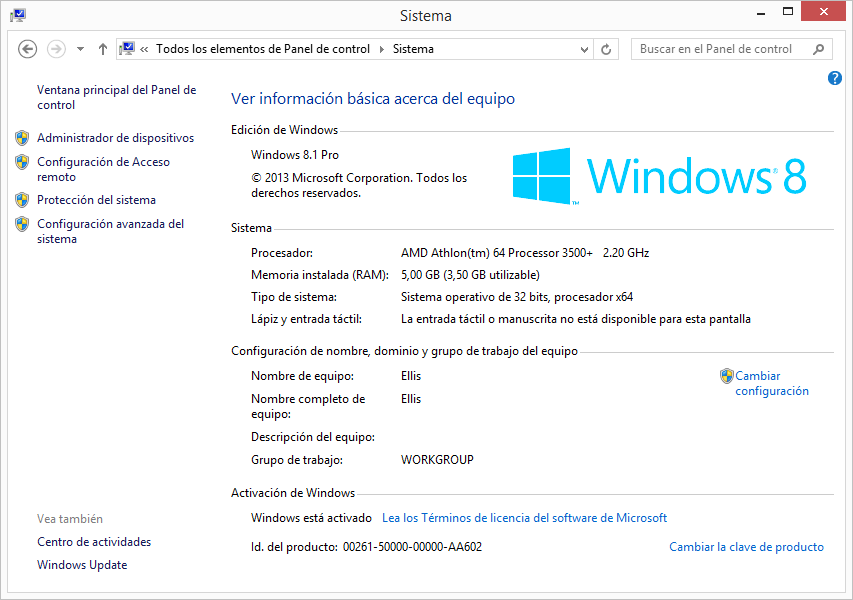Screen dimensions: 853x600
Task: Click inside 'Buscar en el Panel de control' field
Action: coord(720,49)
